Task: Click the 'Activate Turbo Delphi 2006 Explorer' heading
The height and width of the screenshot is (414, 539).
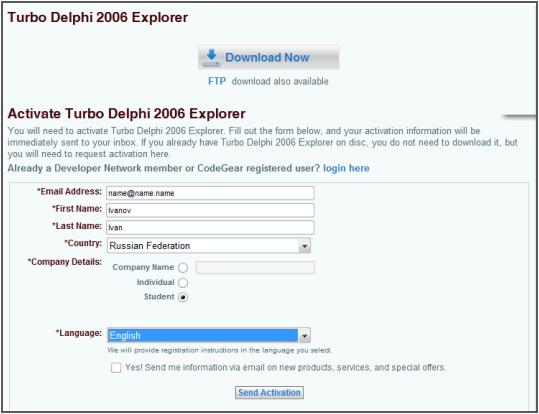Action: [x=126, y=113]
